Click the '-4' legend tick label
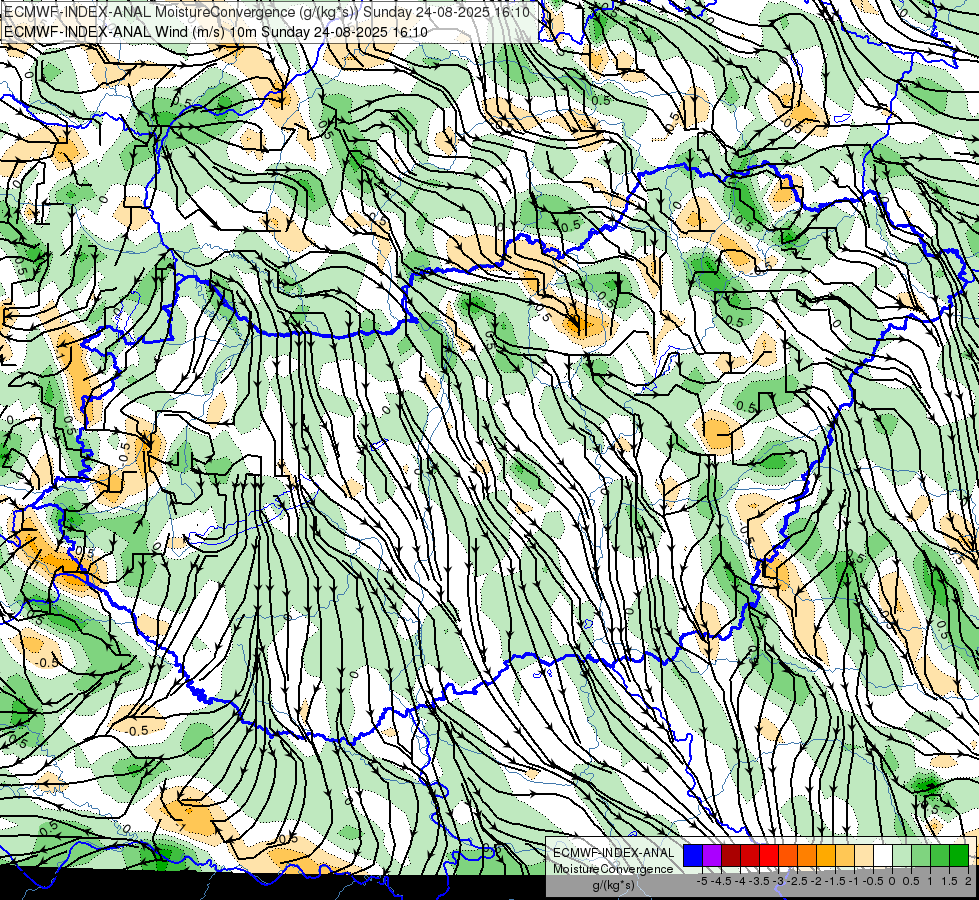This screenshot has width=979, height=900. [740, 881]
